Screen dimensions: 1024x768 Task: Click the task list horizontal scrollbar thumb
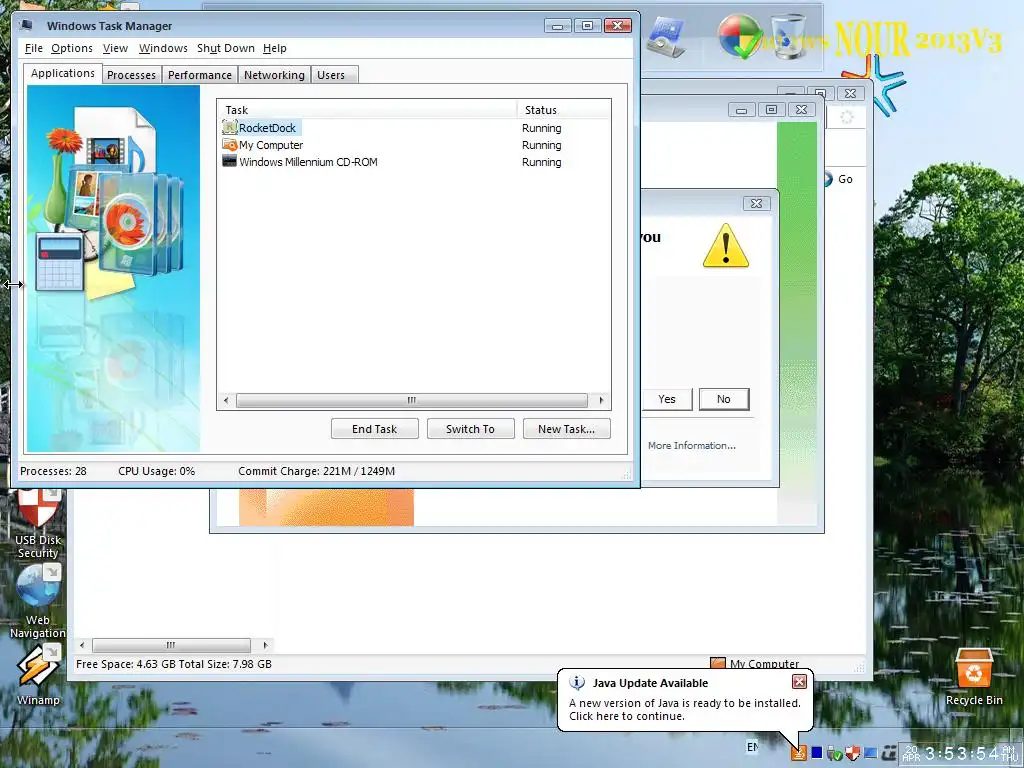pyautogui.click(x=411, y=400)
